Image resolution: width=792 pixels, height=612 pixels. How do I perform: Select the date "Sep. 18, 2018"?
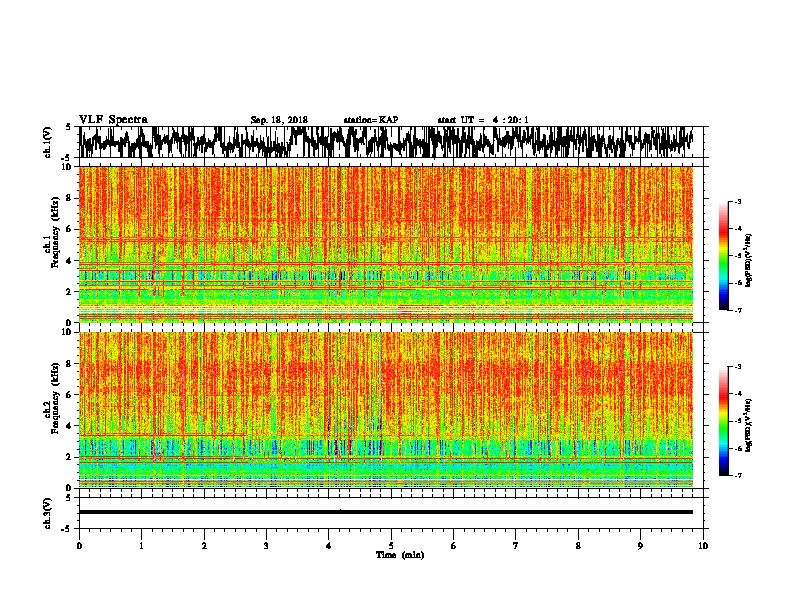tap(279, 120)
